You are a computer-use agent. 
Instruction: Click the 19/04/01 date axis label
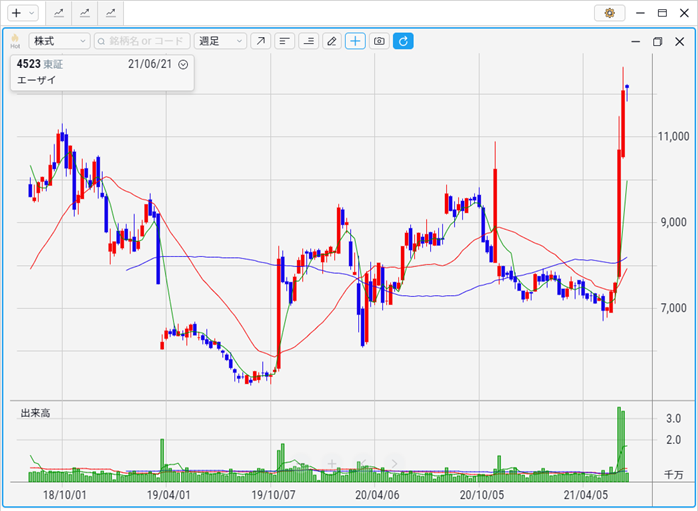pos(168,495)
